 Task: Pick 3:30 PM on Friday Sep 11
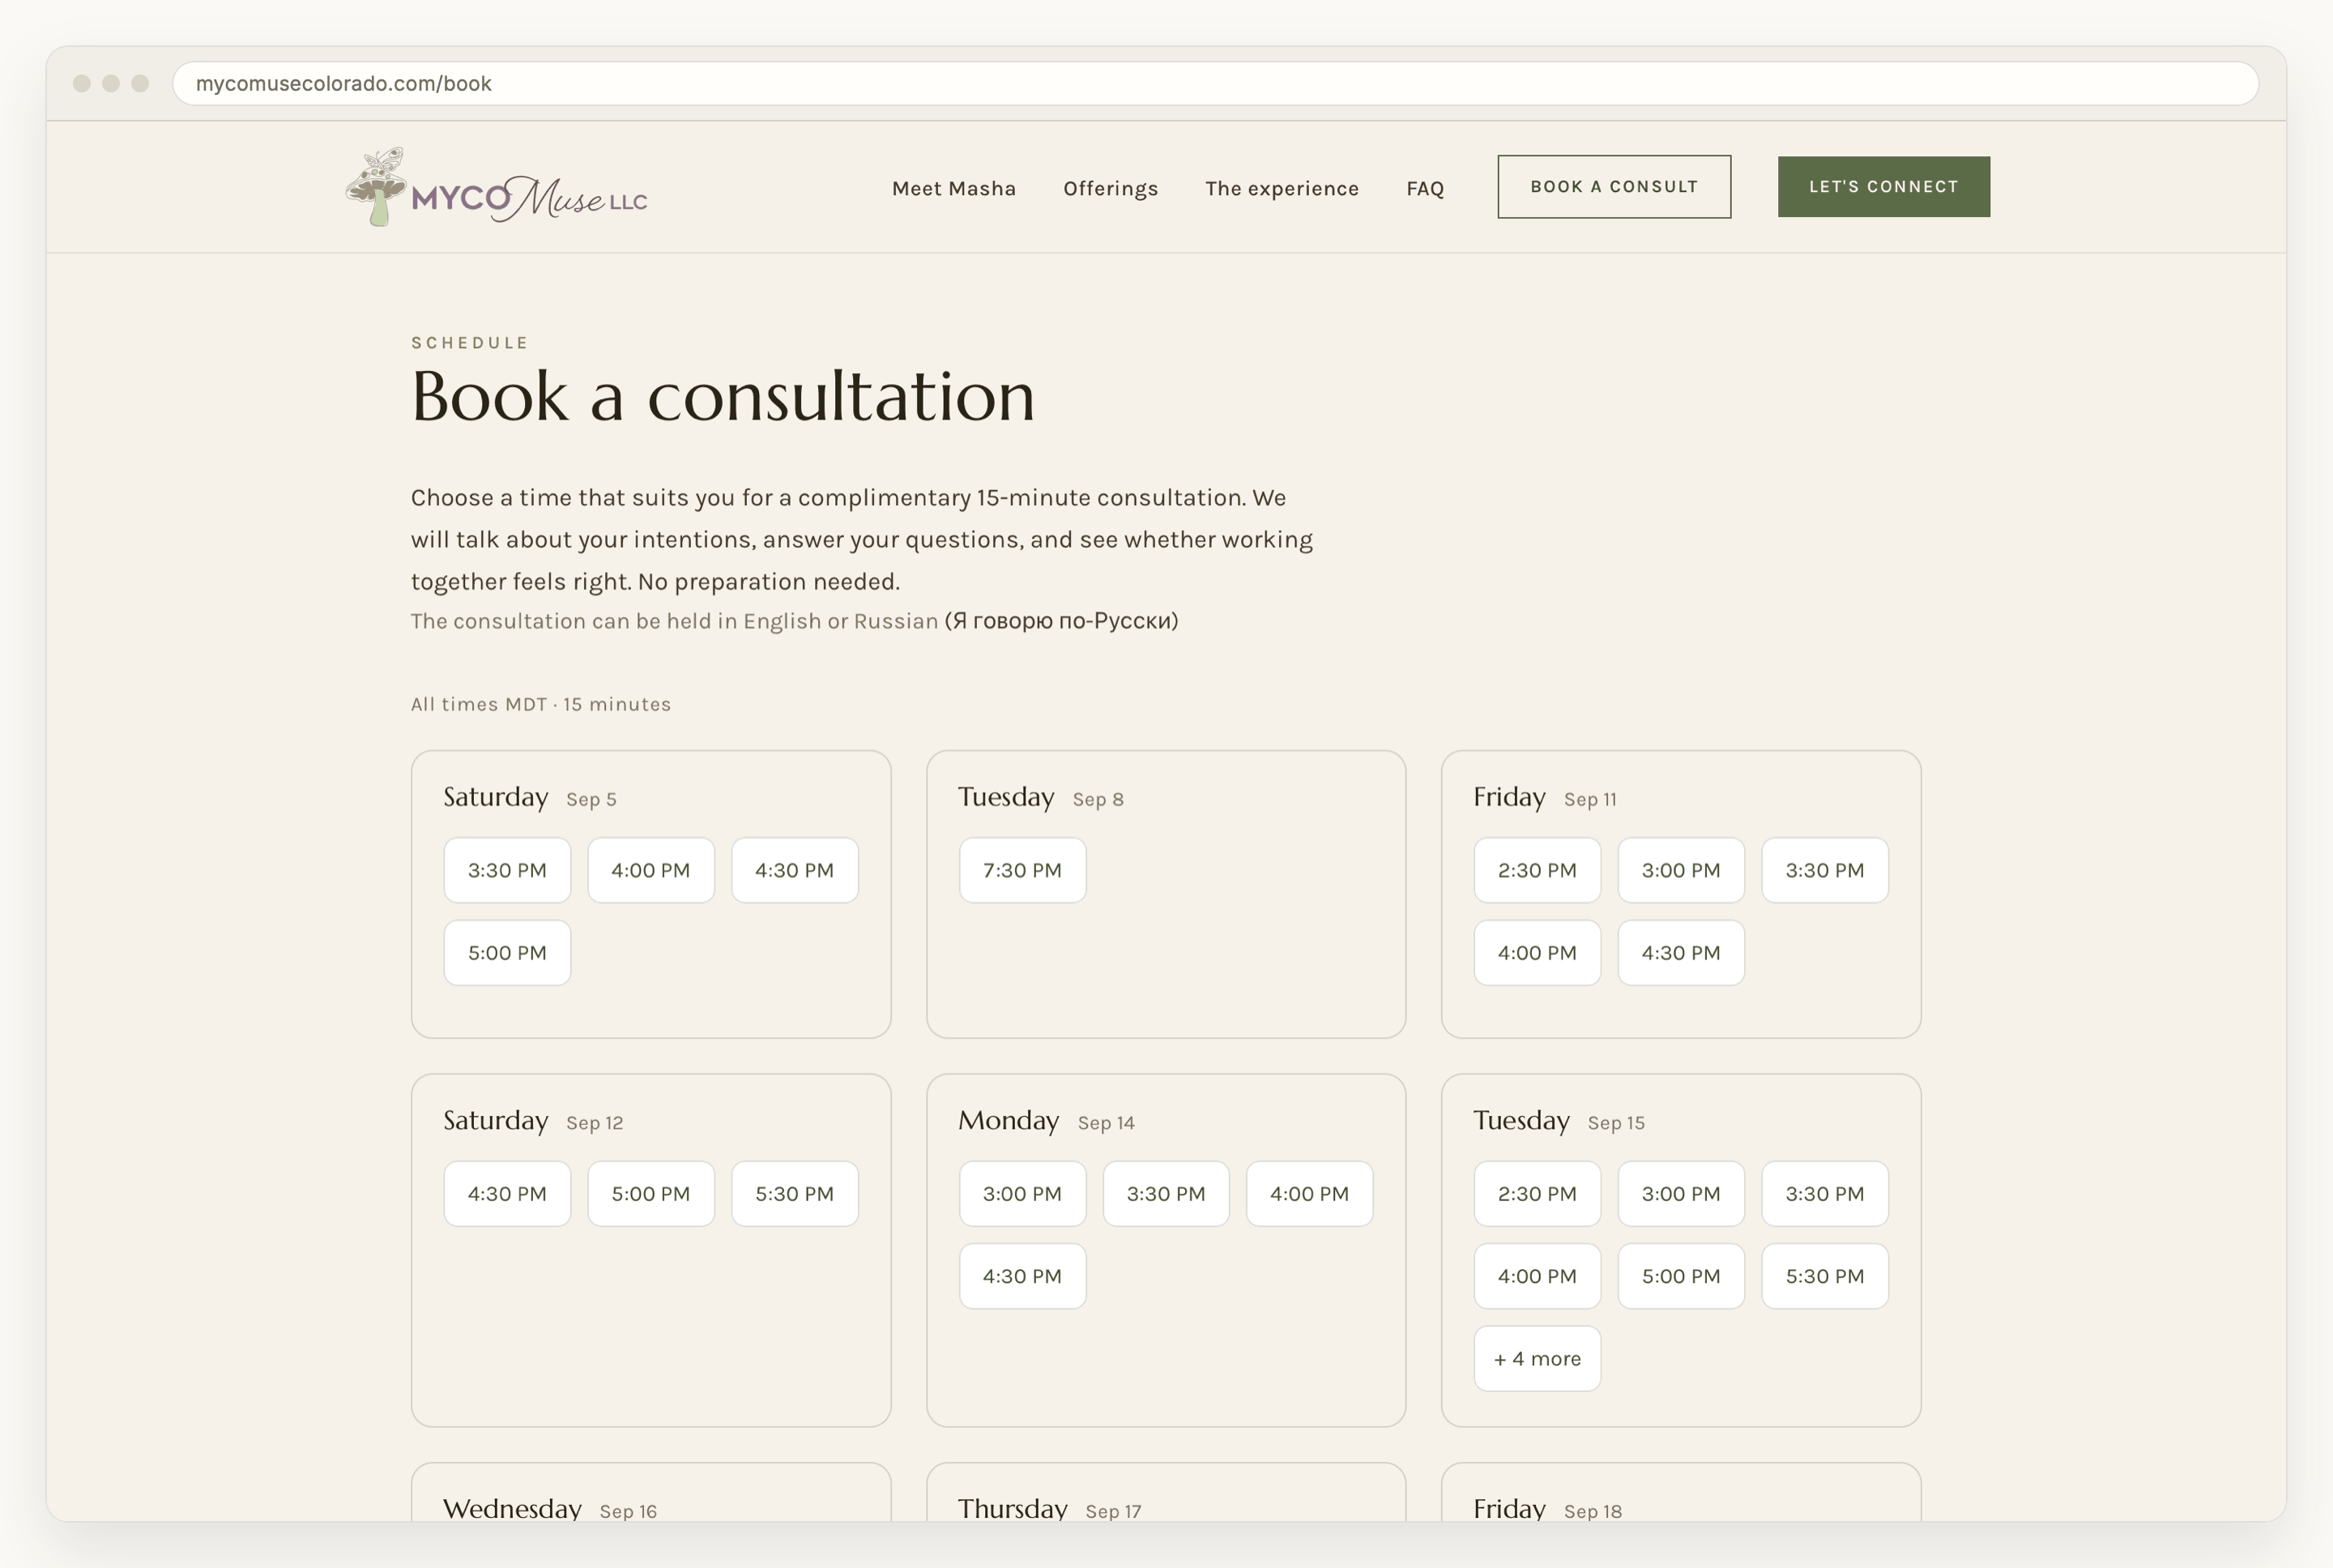(1824, 870)
